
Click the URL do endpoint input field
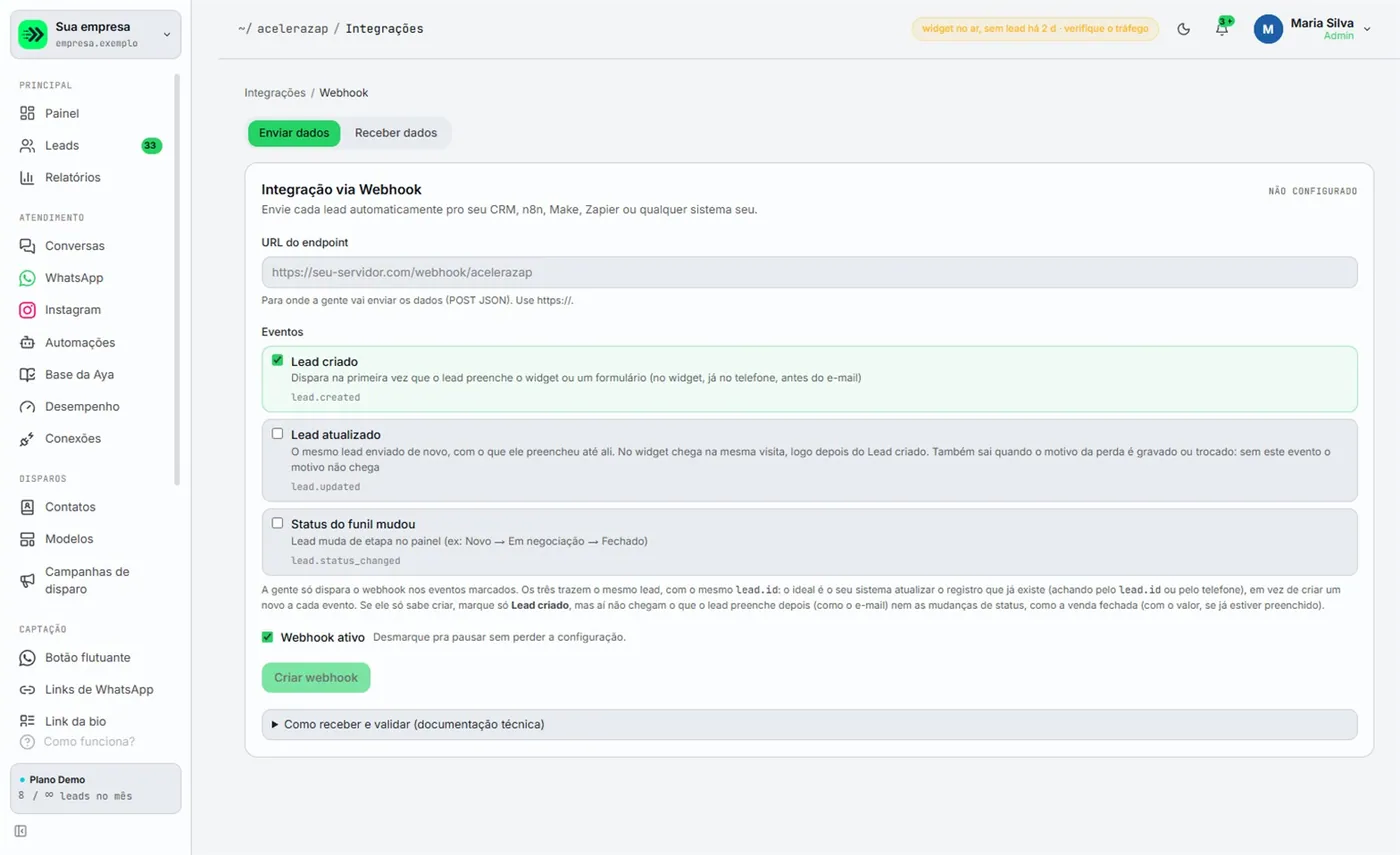point(810,272)
